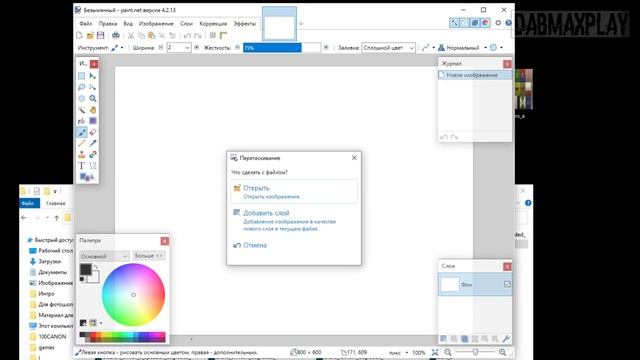
Task: Select the Magic Wand tool
Action: pos(82,110)
